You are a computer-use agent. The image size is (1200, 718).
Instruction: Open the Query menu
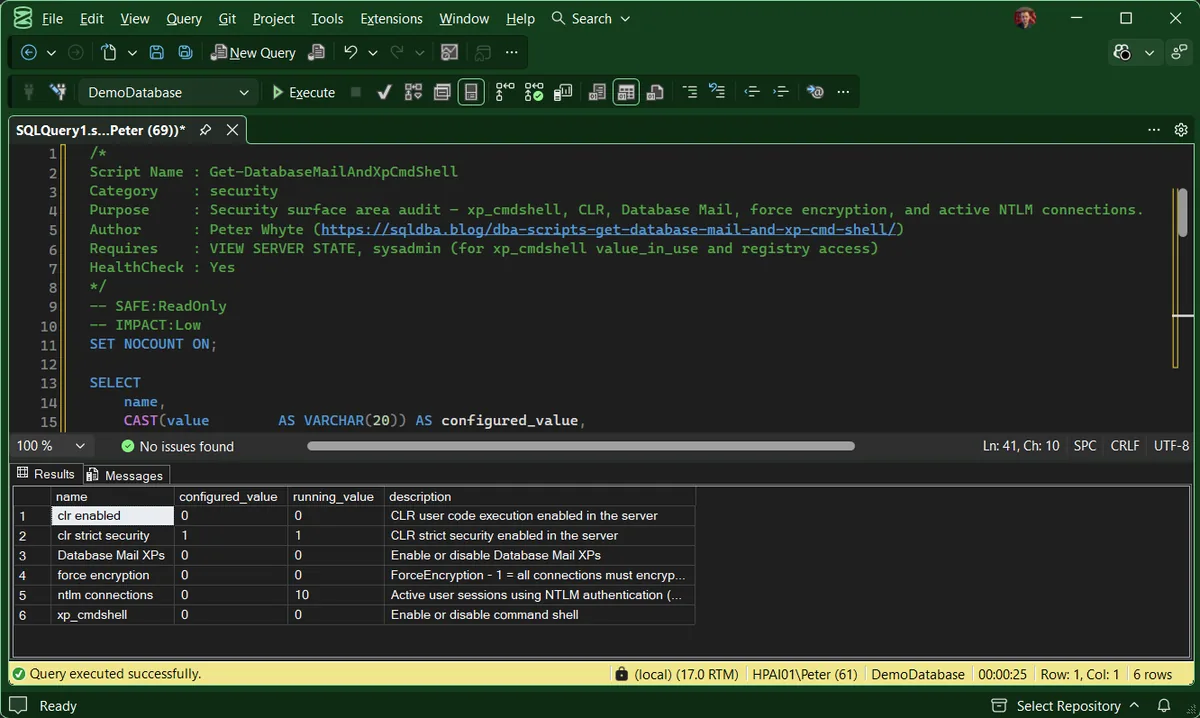(x=184, y=18)
